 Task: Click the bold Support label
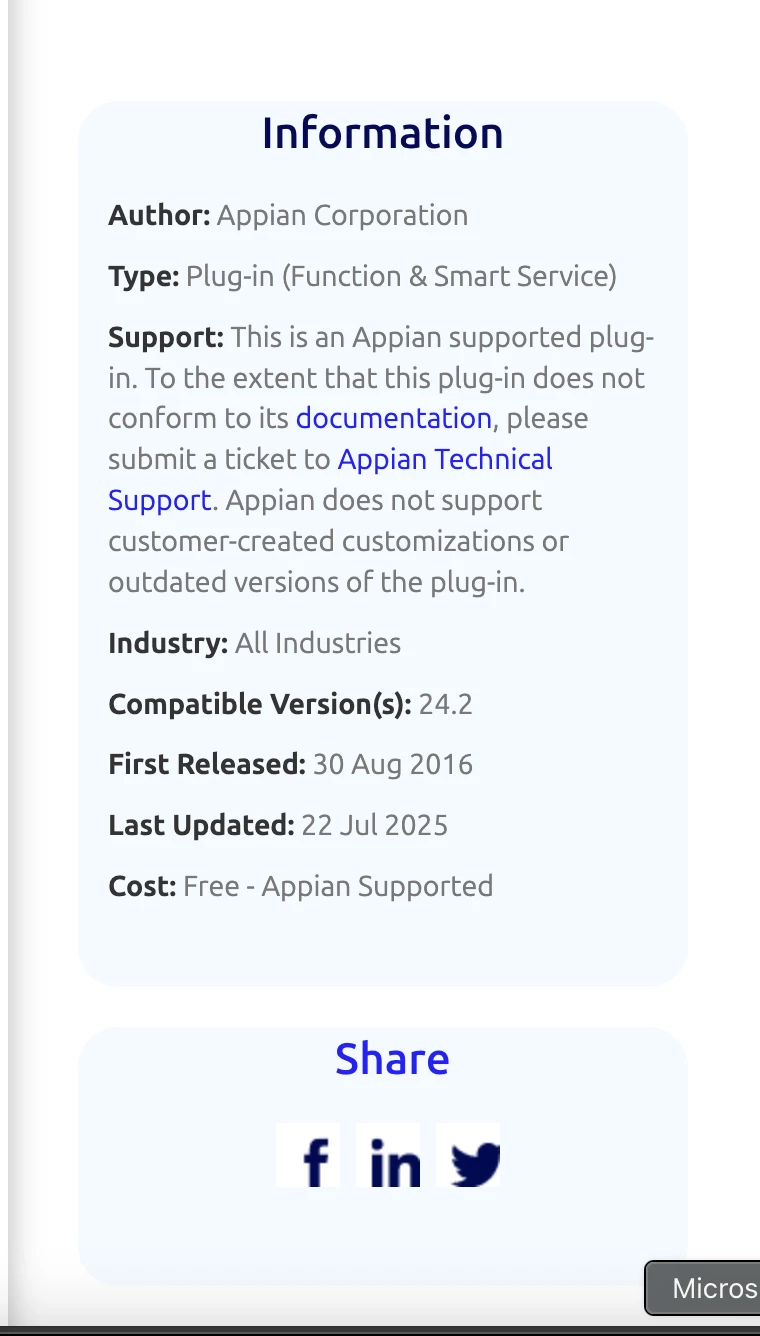(166, 337)
